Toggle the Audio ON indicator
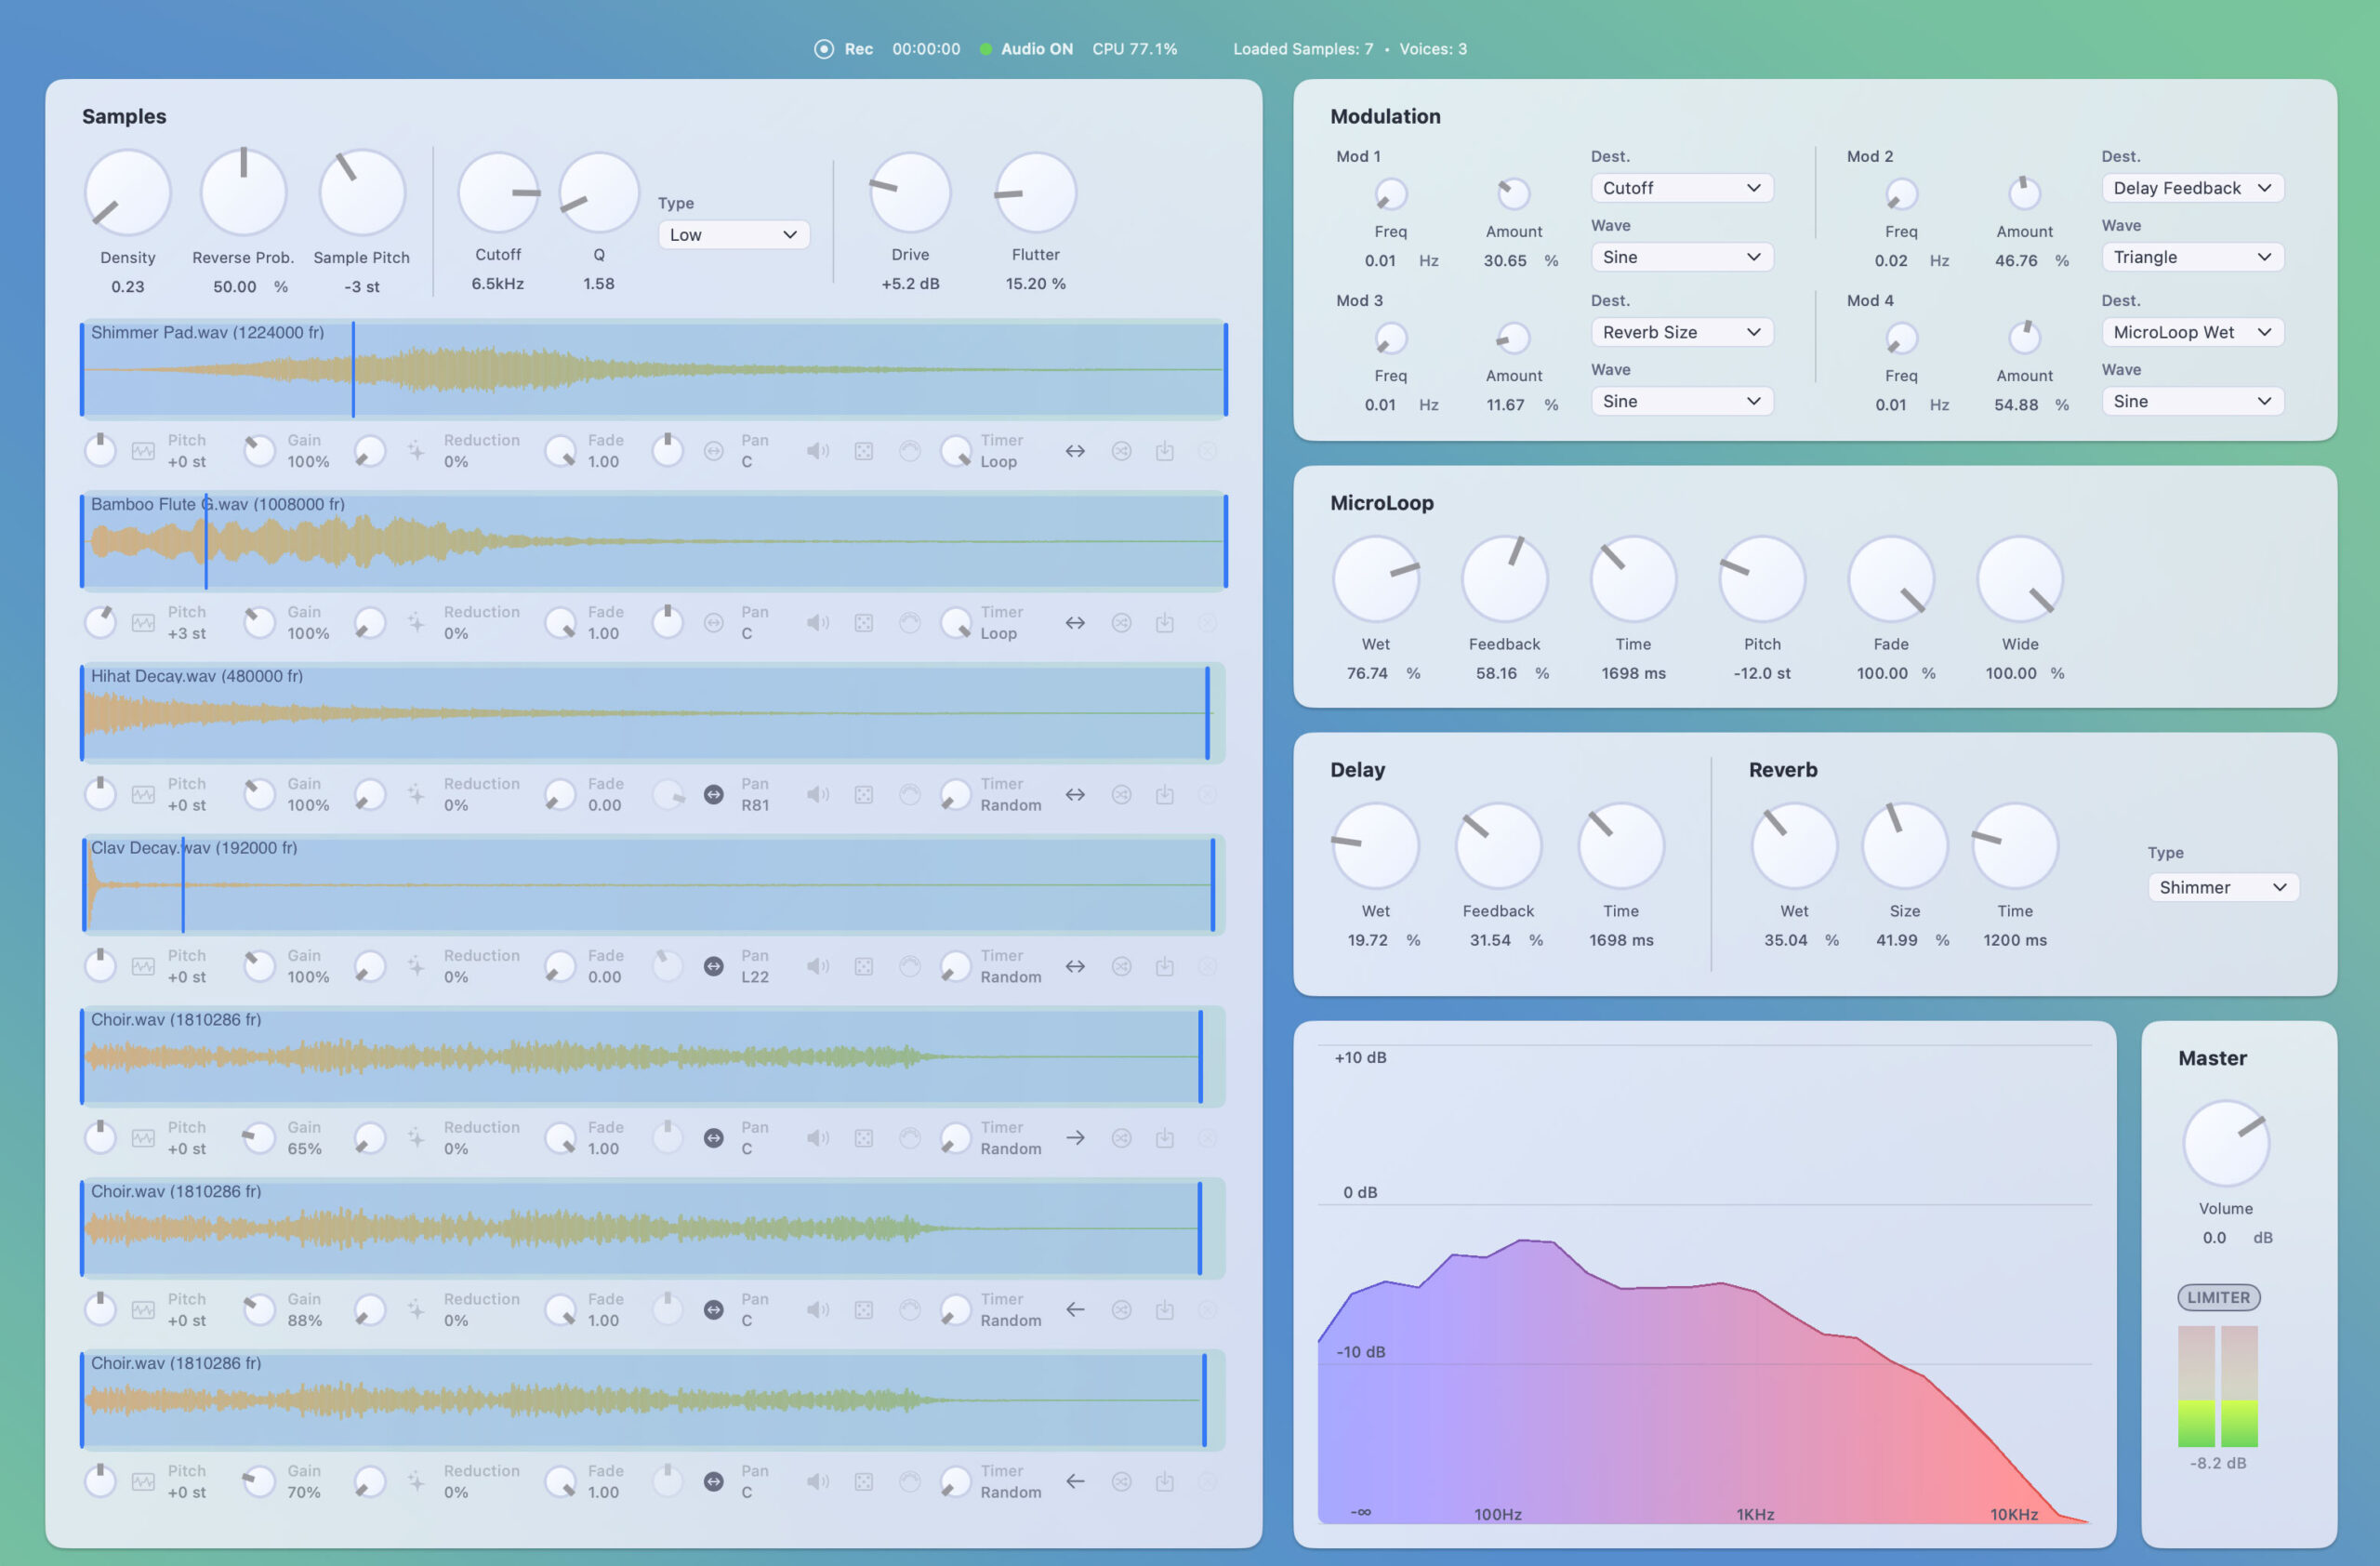 point(986,49)
